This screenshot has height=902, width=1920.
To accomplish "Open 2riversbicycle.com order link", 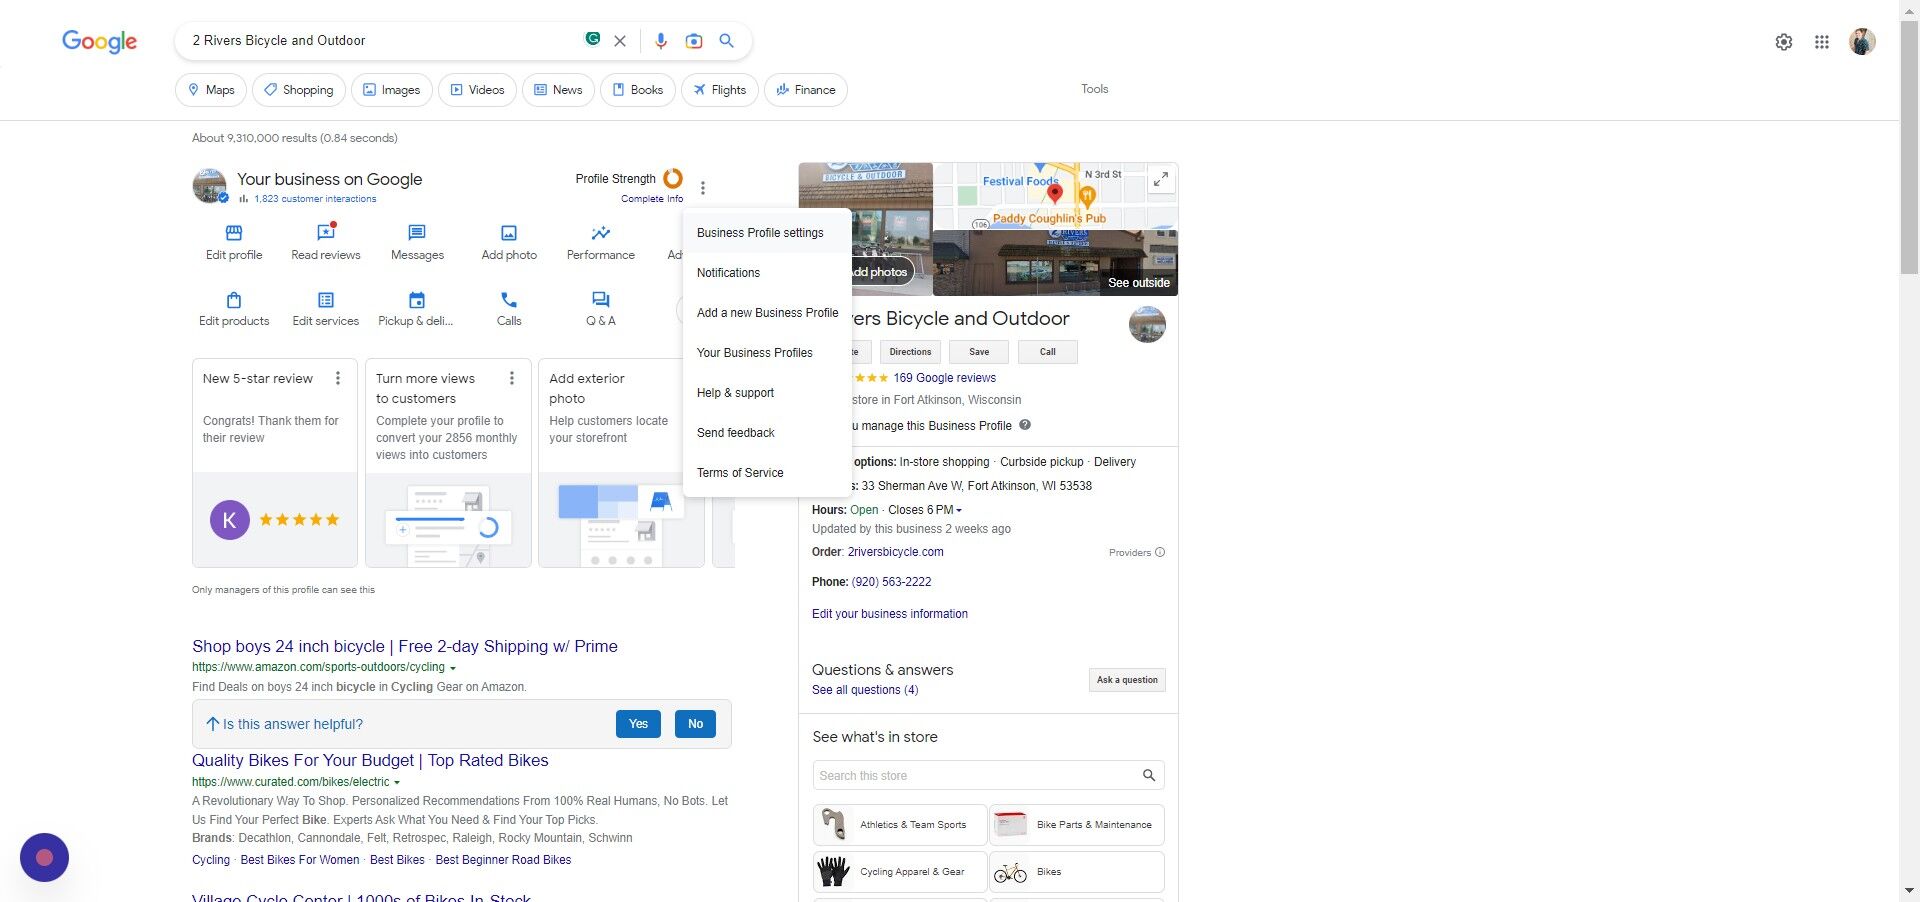I will coord(895,552).
